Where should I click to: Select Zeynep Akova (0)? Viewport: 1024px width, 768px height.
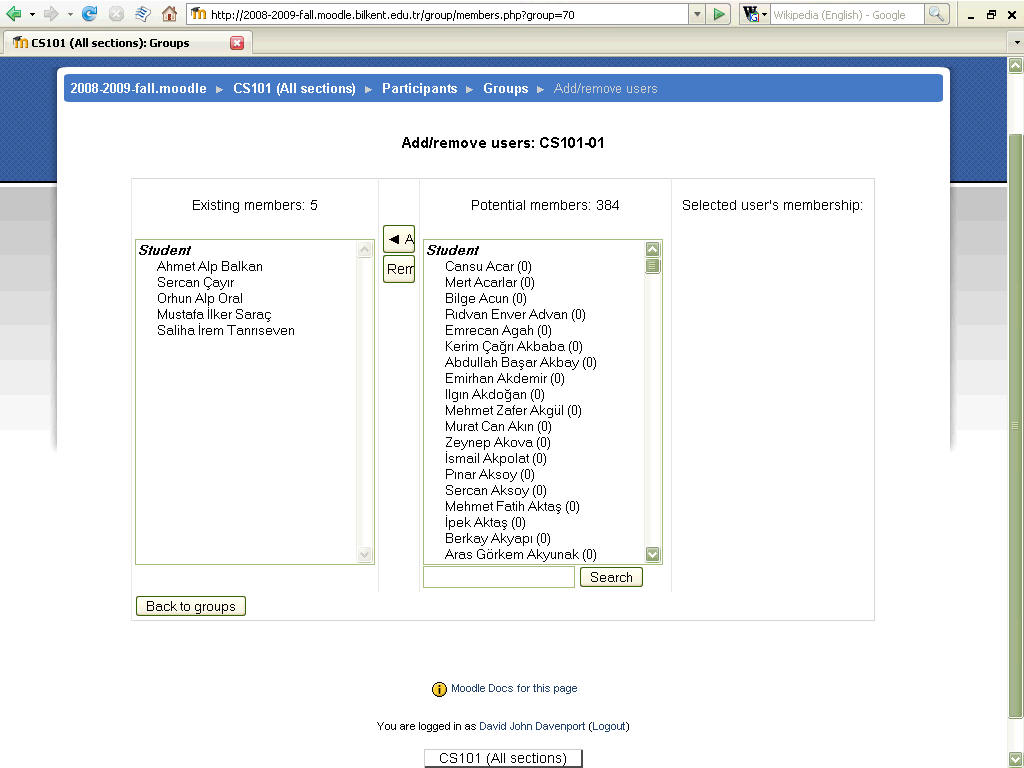tap(498, 442)
